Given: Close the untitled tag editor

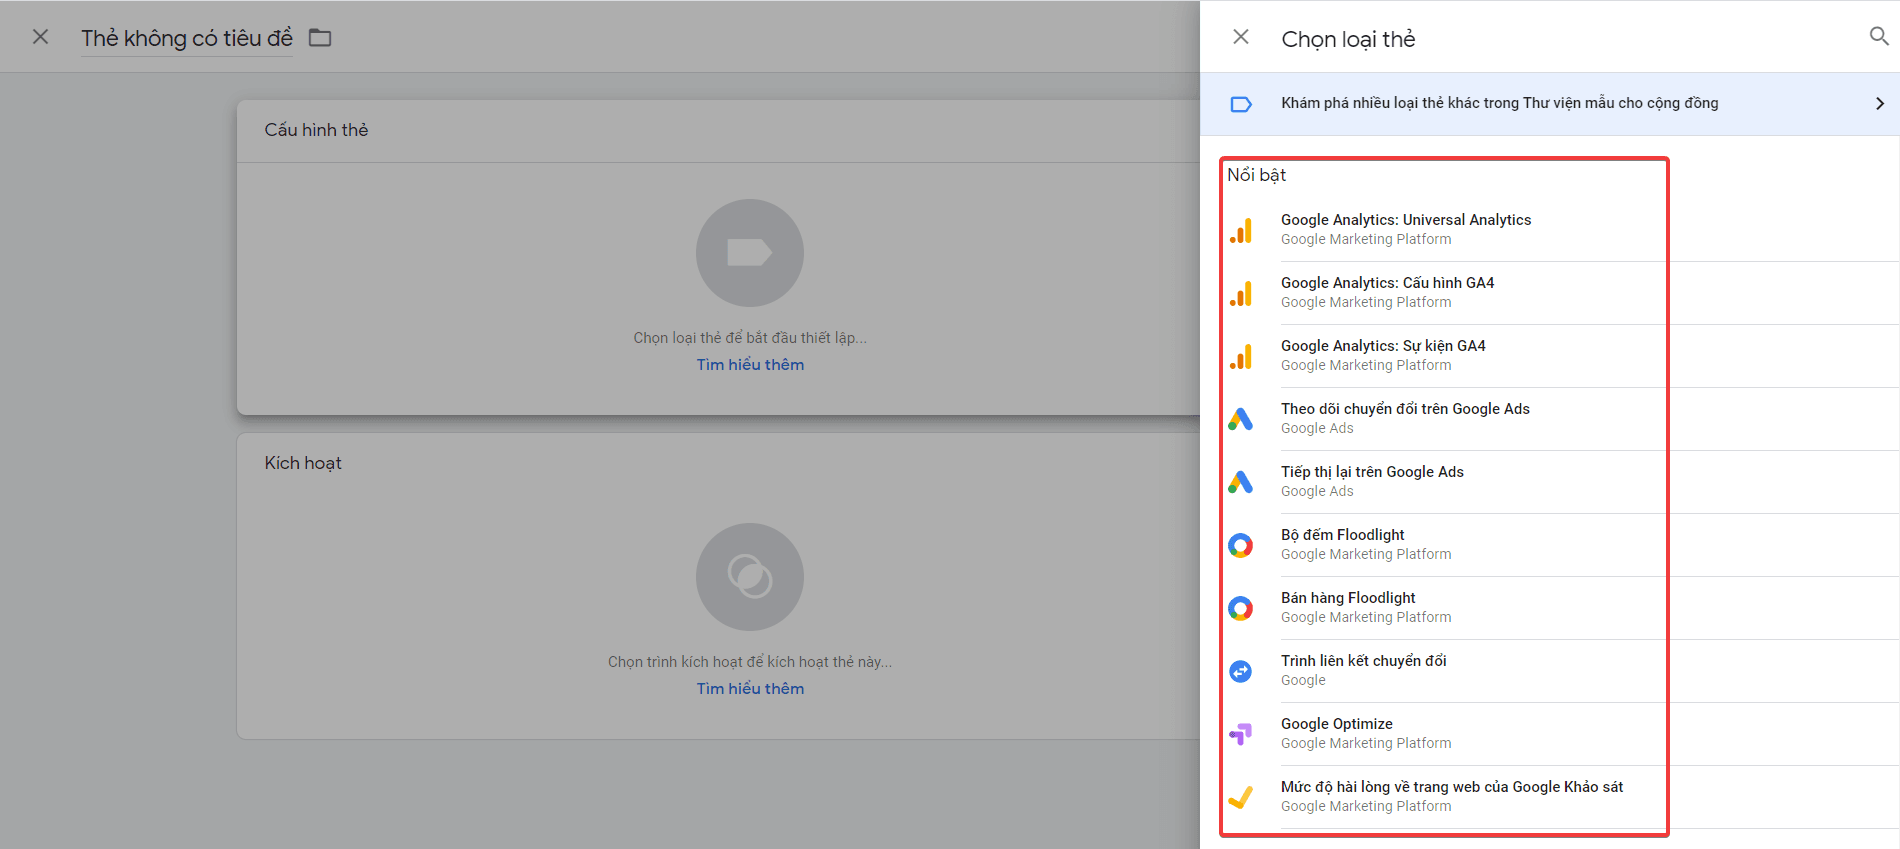Looking at the screenshot, I should 40,37.
